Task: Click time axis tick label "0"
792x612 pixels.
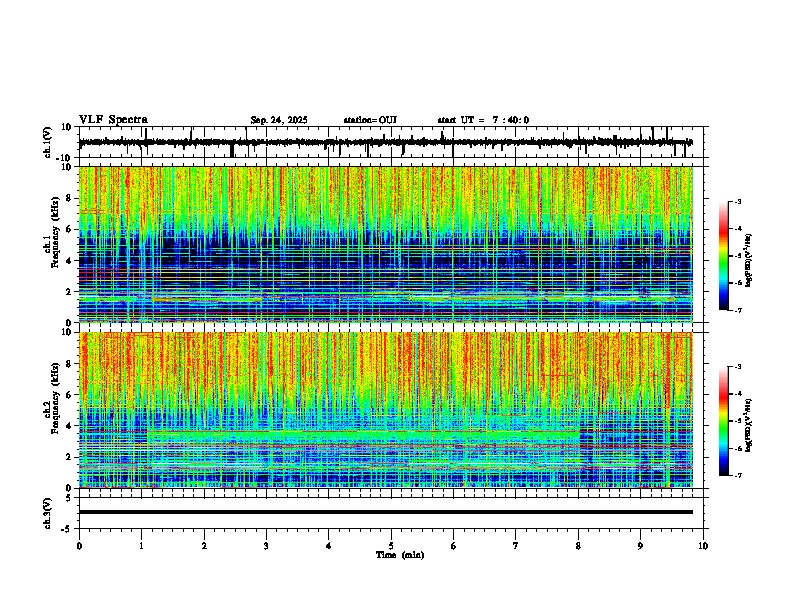Action: click(79, 546)
